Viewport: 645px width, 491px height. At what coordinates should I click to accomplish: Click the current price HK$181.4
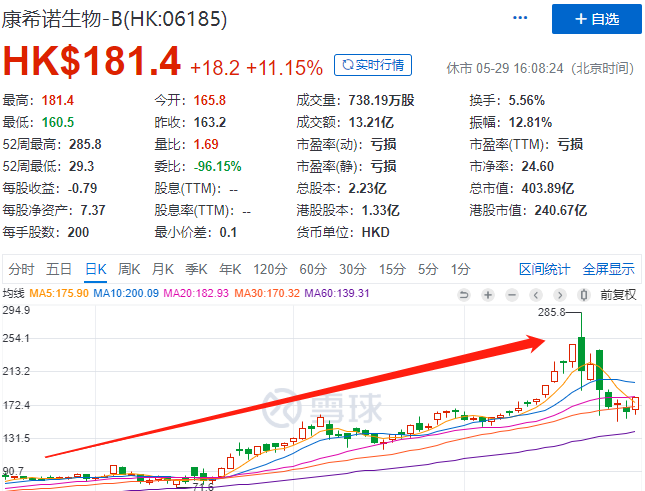pos(92,61)
